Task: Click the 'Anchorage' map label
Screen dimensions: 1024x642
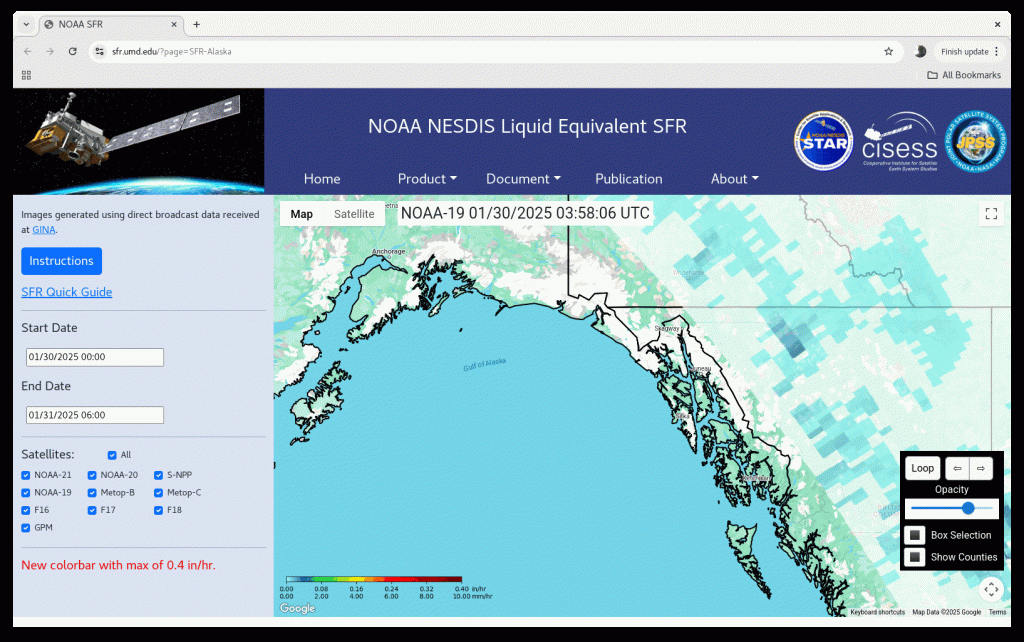Action: click(389, 251)
